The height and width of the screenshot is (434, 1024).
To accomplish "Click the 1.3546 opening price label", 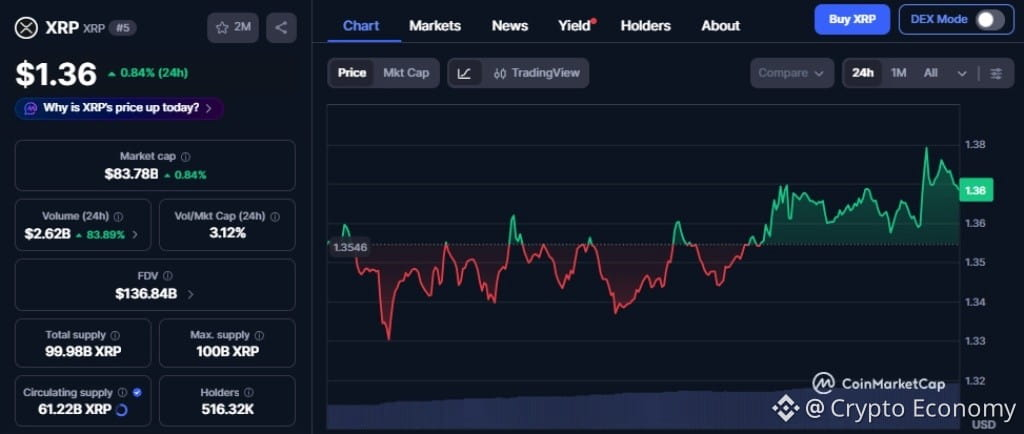I will [x=350, y=247].
